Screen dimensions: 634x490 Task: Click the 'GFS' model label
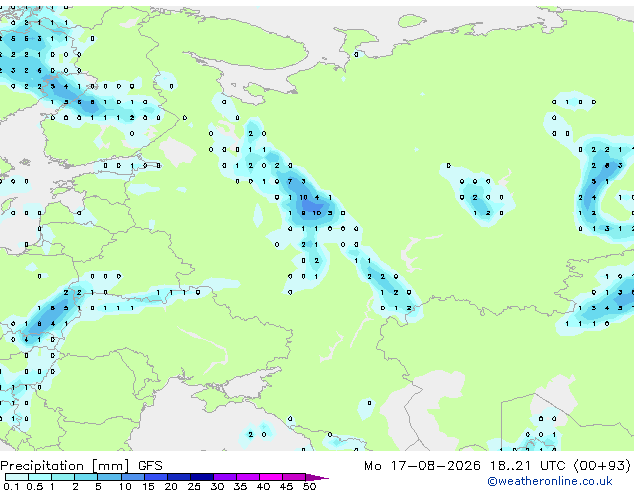[150, 466]
